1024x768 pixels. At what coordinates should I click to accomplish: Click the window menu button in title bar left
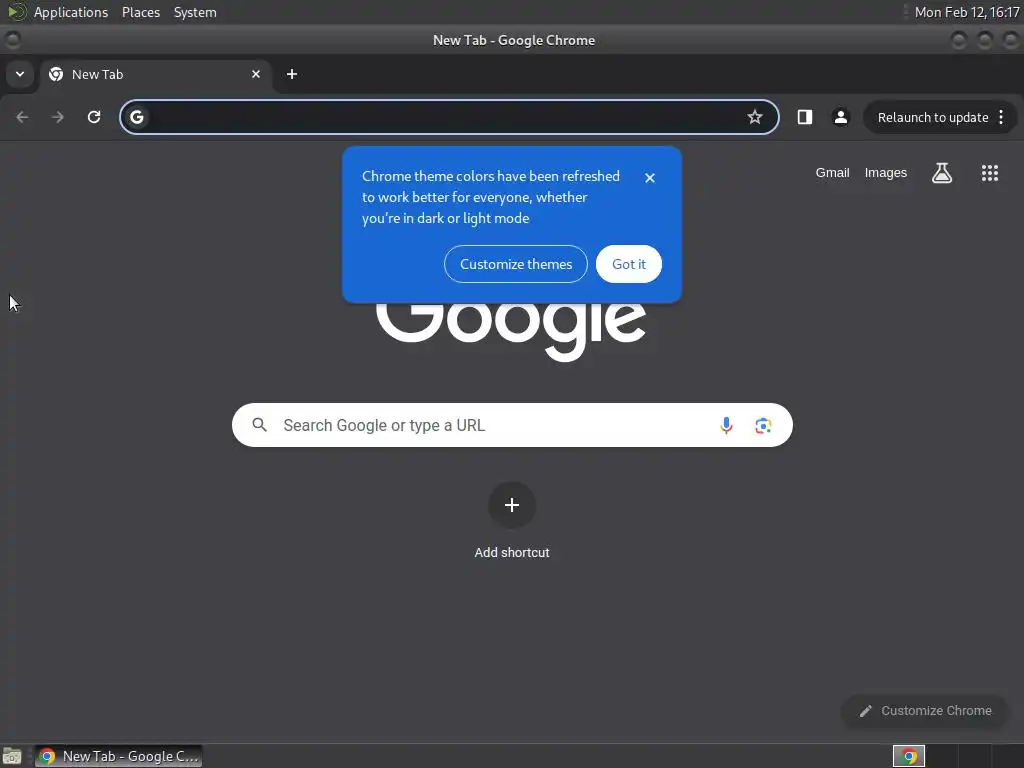[13, 40]
